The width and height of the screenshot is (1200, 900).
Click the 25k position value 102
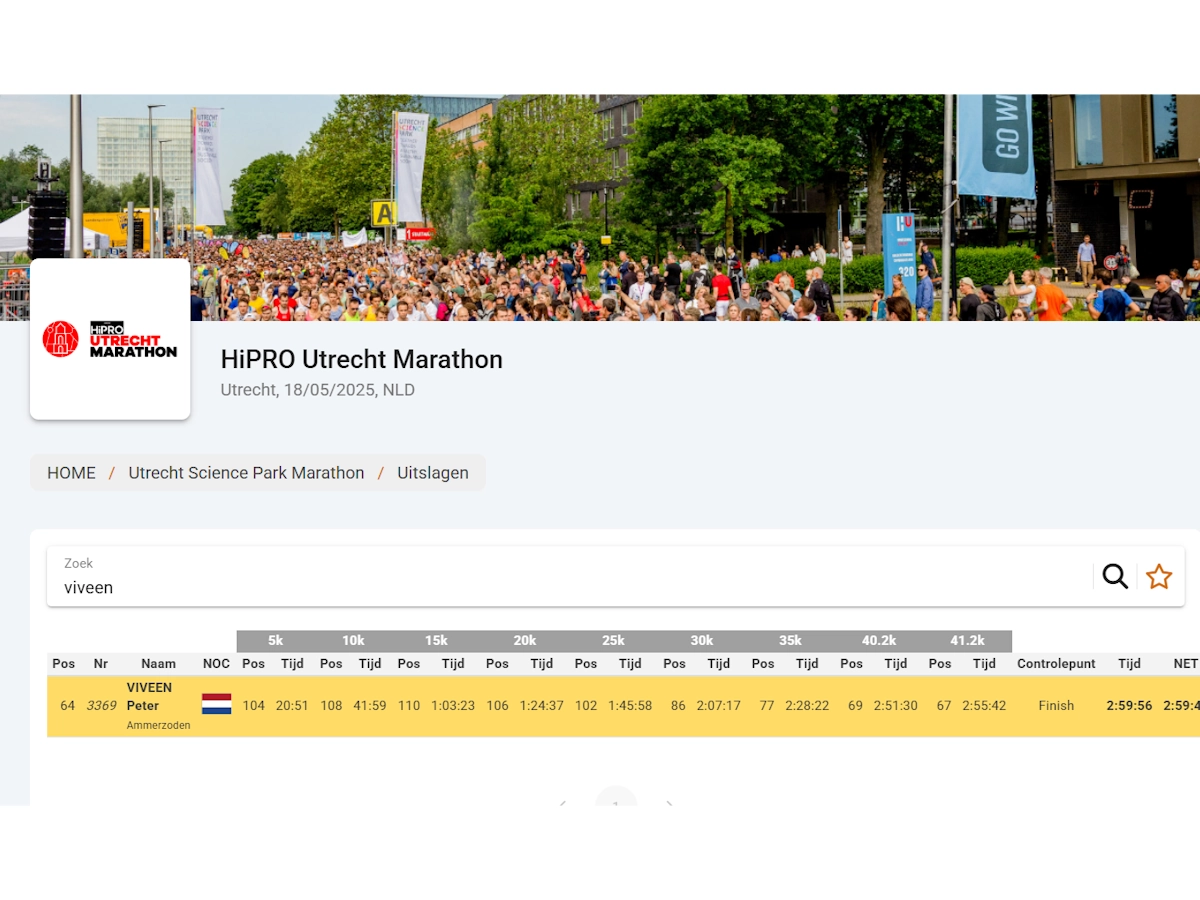[x=586, y=706]
